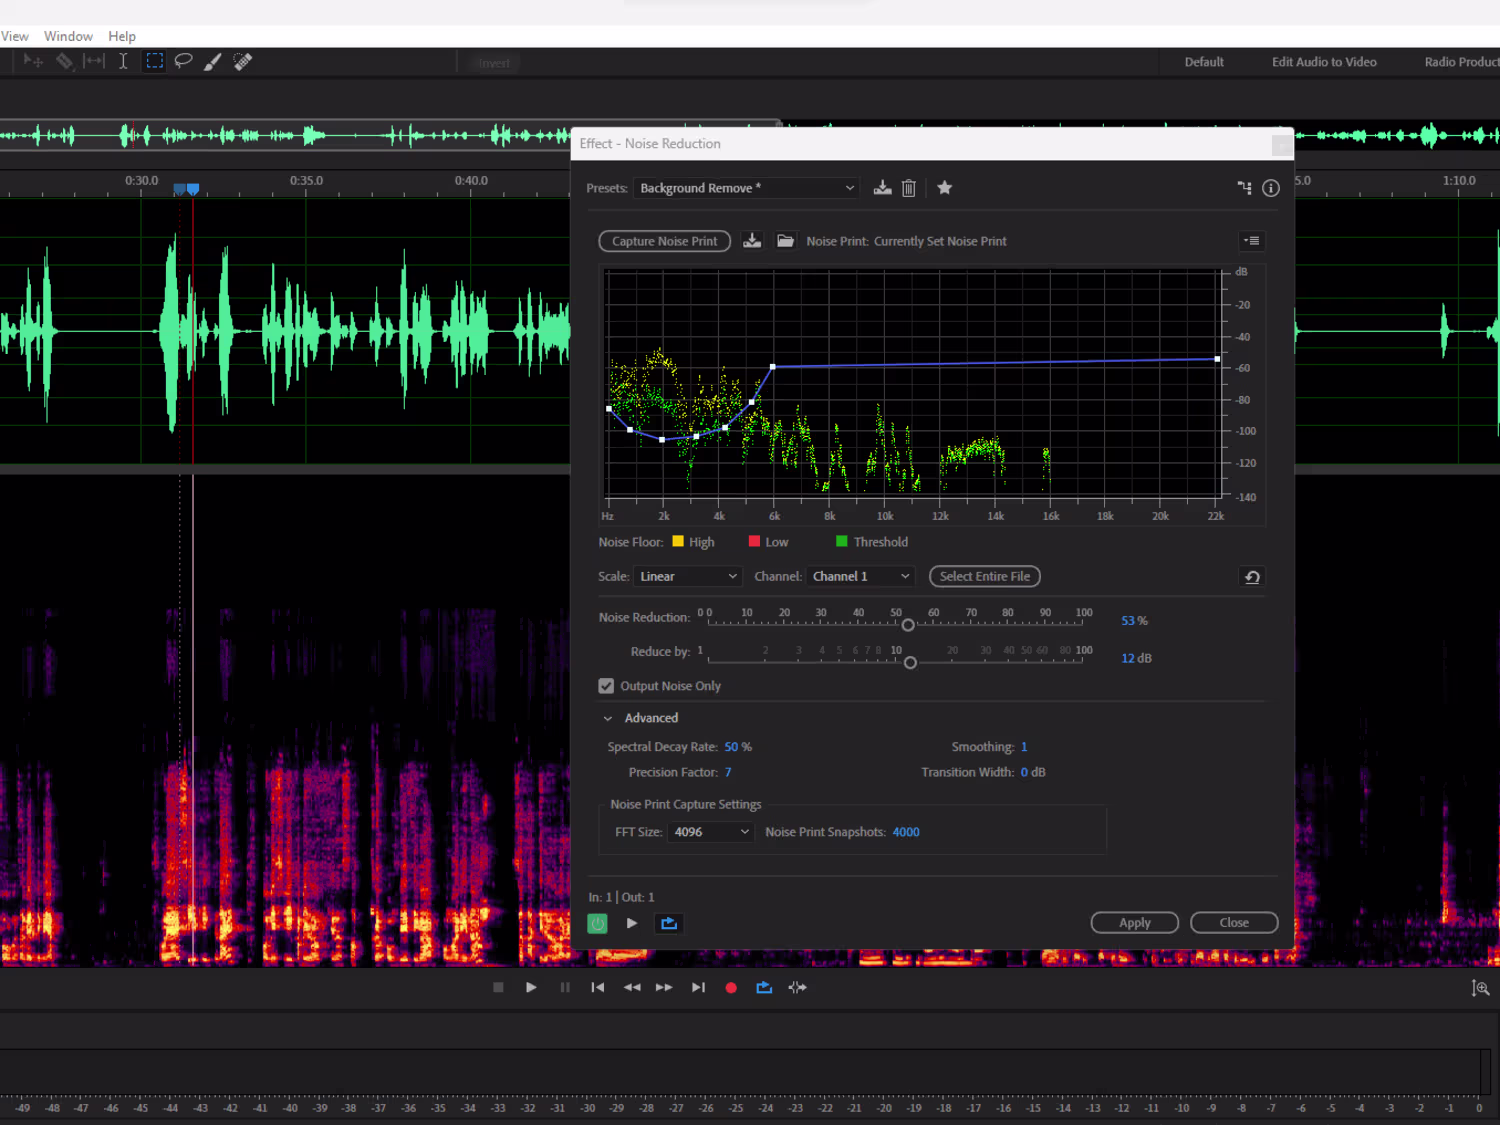The width and height of the screenshot is (1500, 1125).
Task: Mark preset as favorite with star icon
Action: coord(944,188)
